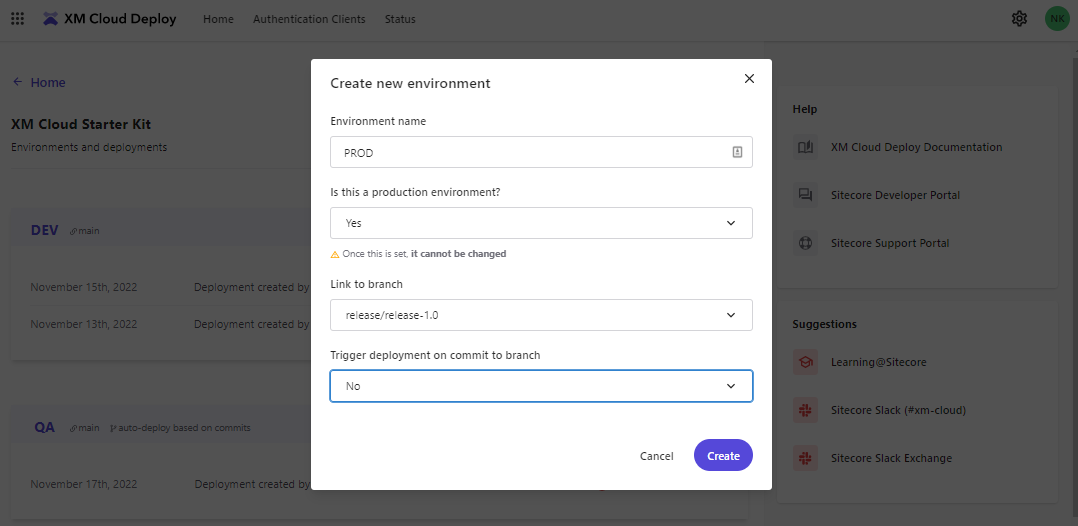
Task: Click the Sitecore Slack (#xm-cloud) icon
Action: [805, 410]
